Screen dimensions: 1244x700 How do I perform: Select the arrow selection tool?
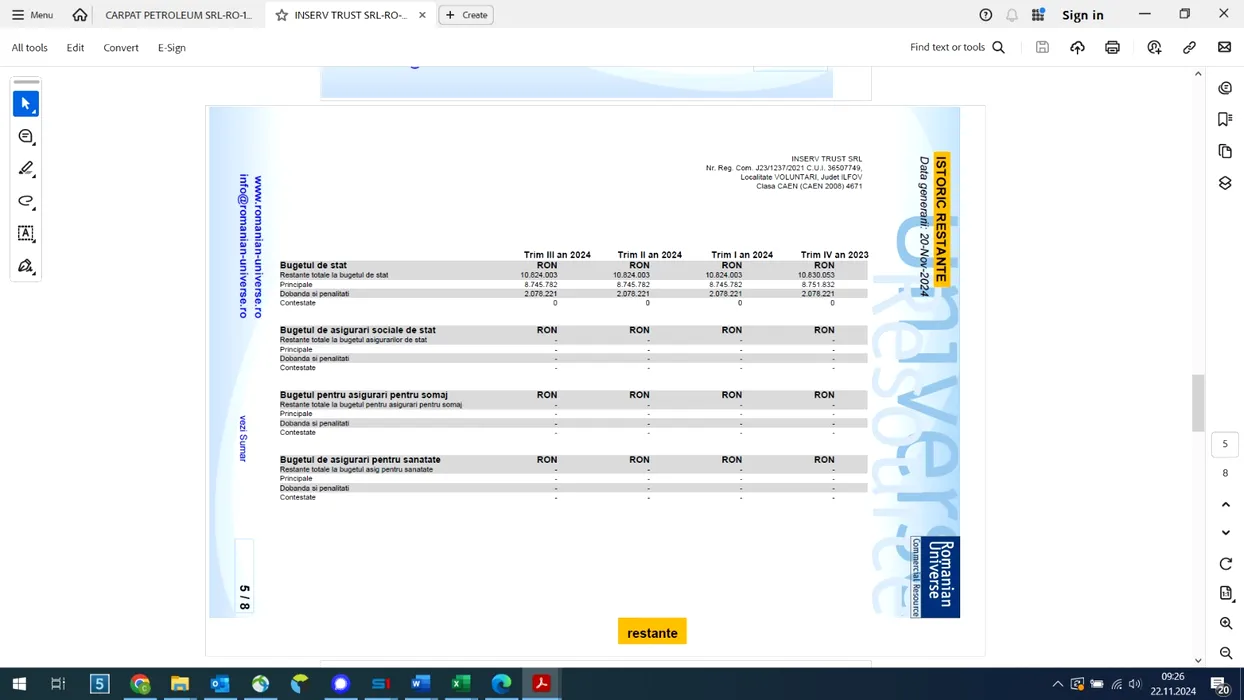(x=26, y=104)
